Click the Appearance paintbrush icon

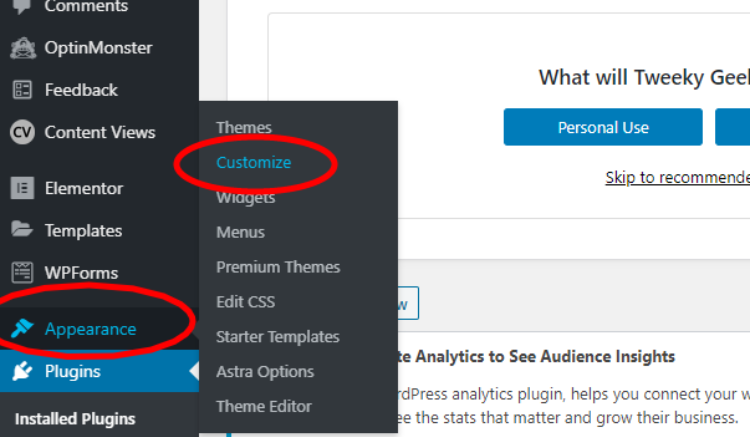click(x=22, y=328)
